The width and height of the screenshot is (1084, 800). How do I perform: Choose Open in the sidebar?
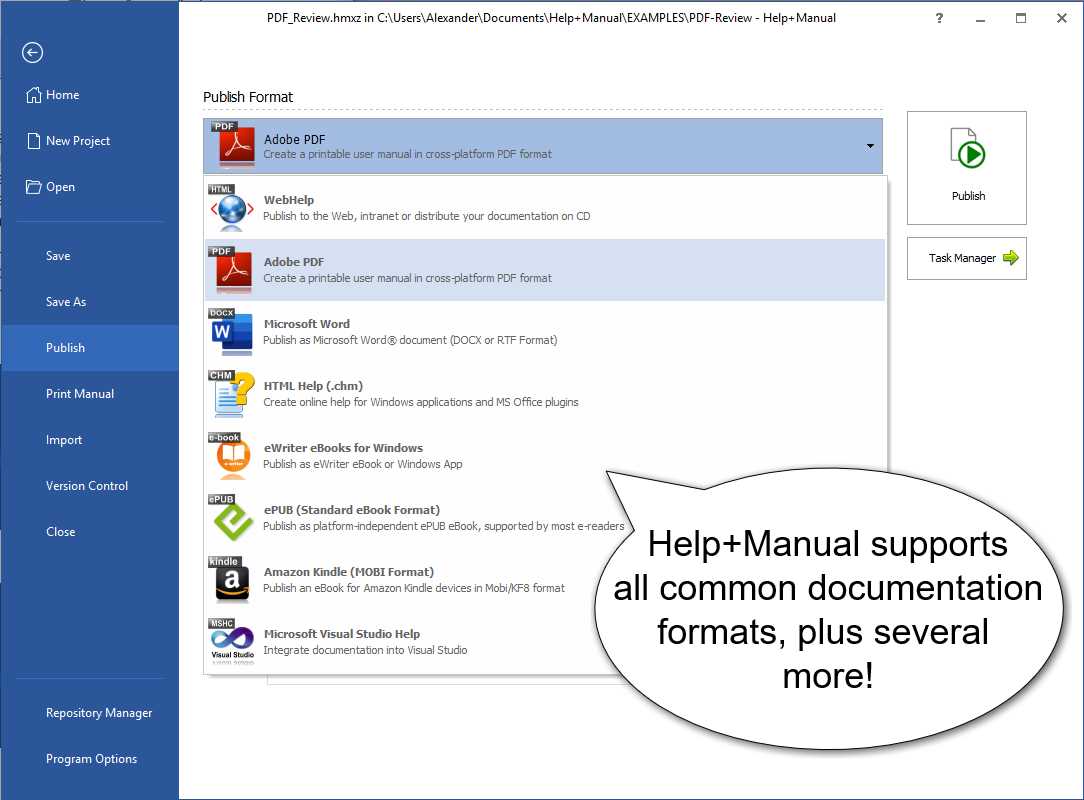[60, 187]
